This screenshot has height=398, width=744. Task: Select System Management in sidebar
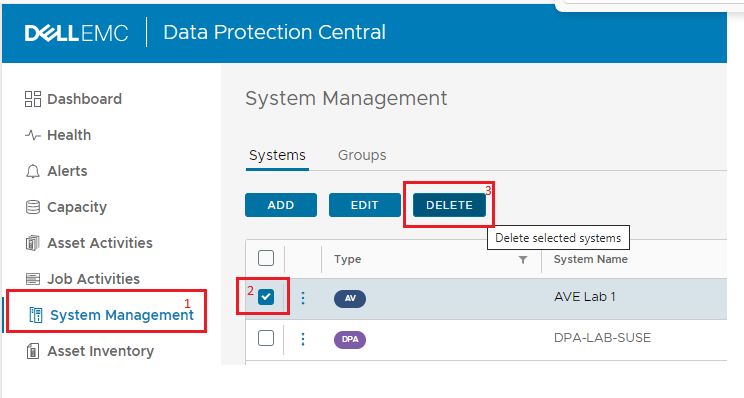click(x=122, y=315)
